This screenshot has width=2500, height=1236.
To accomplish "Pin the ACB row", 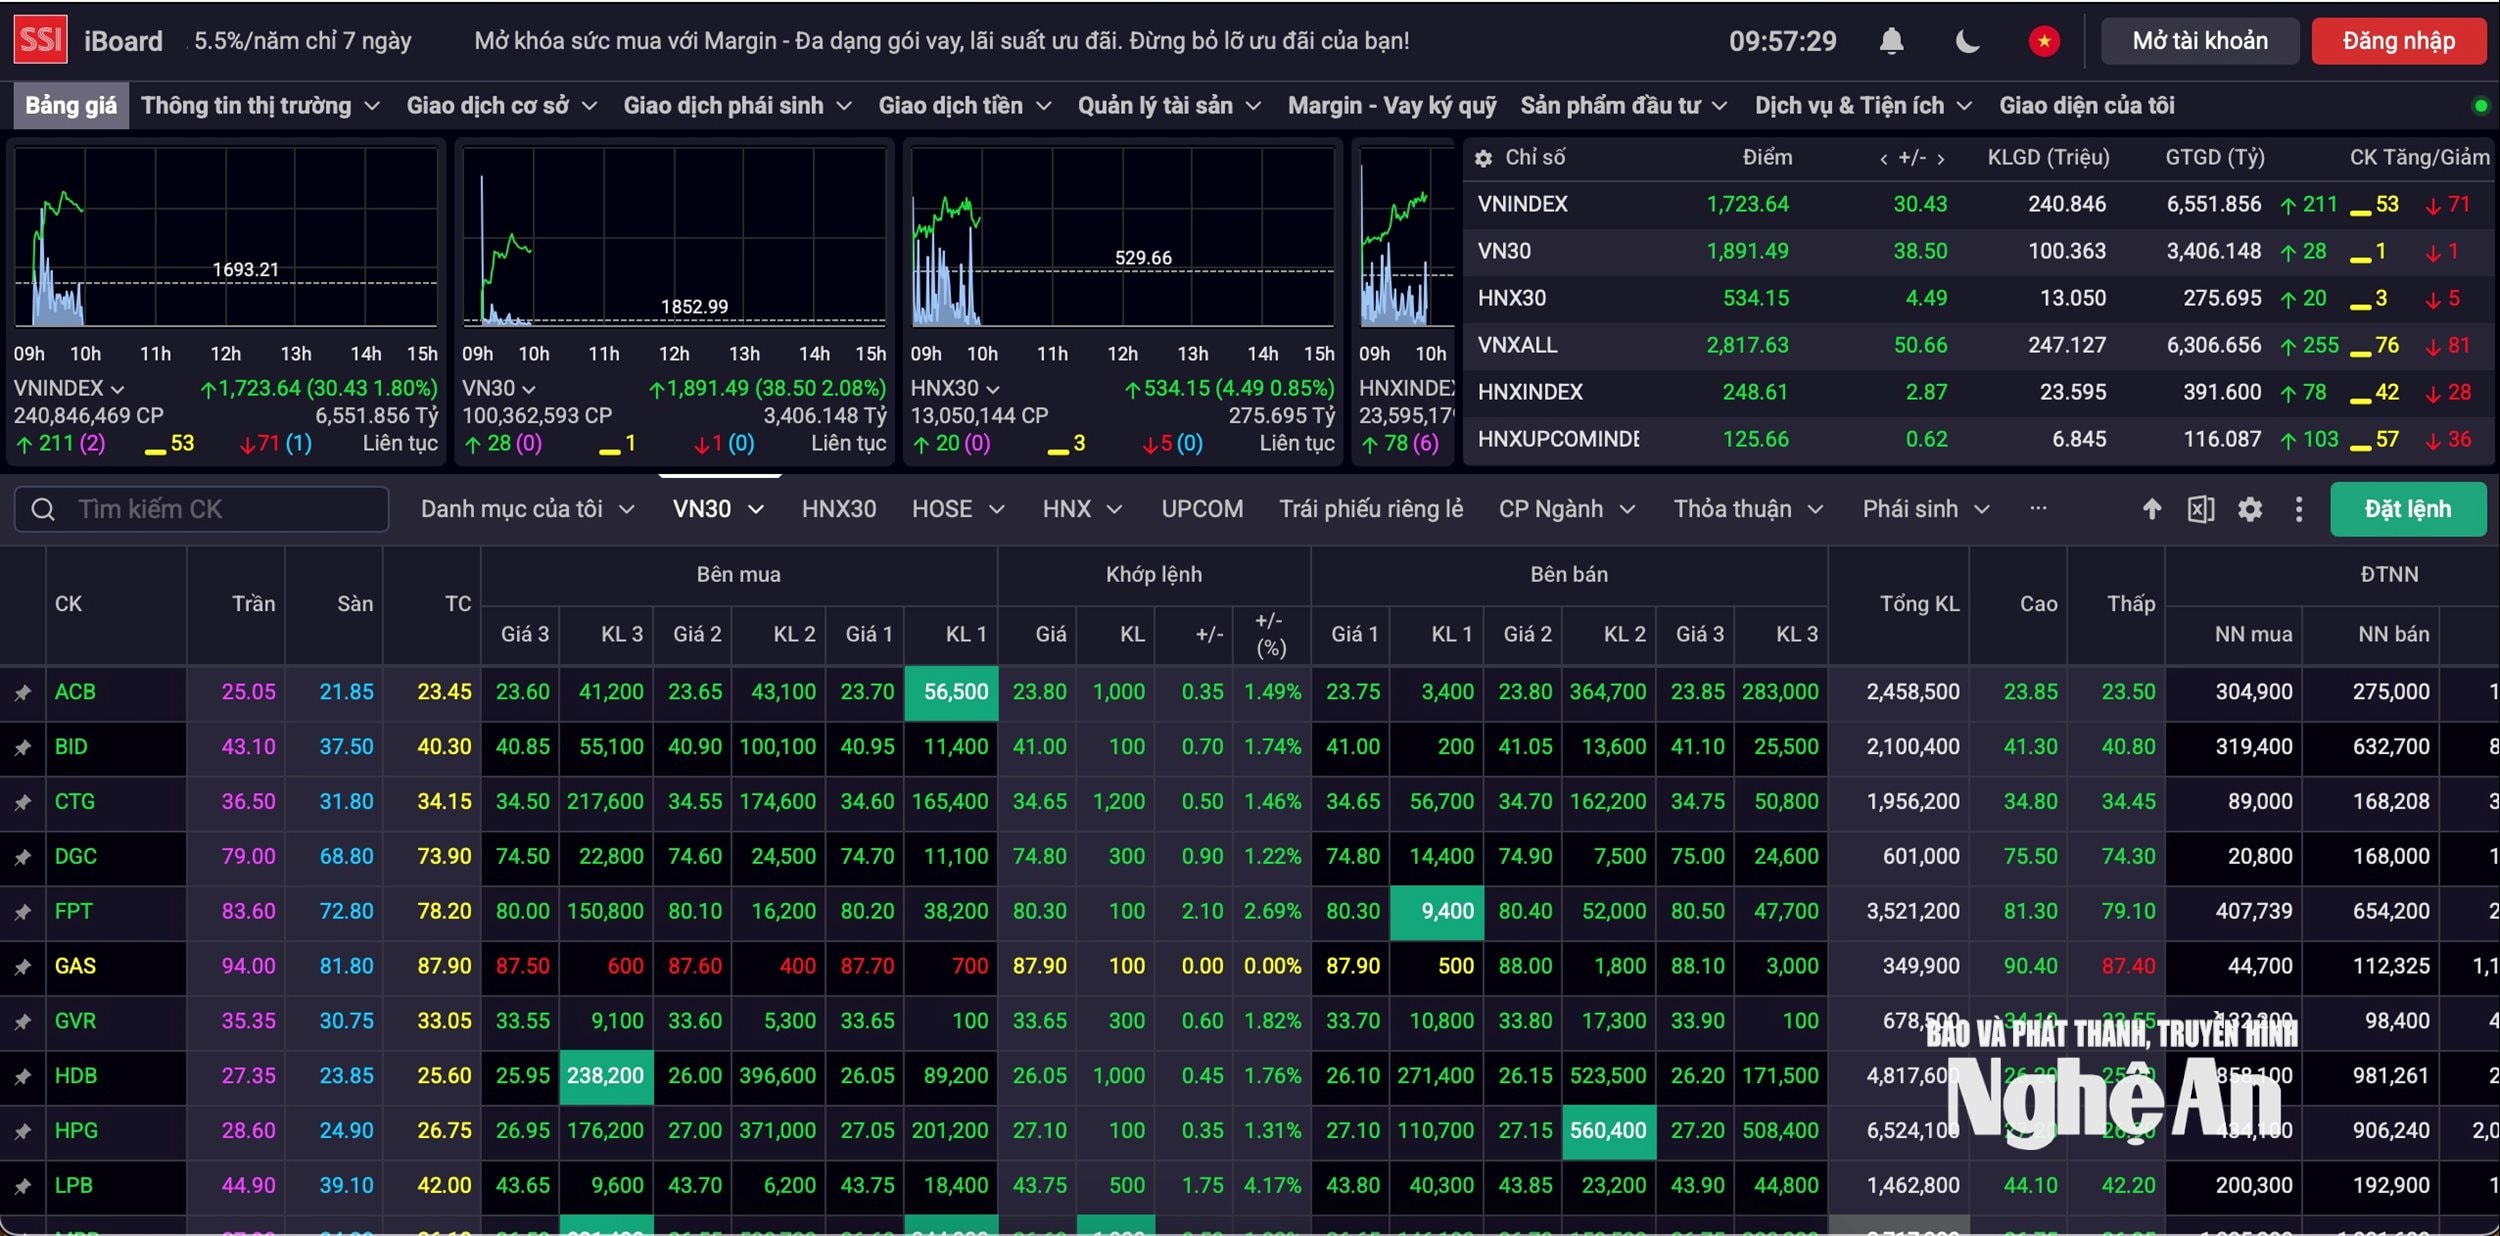I will pos(22,692).
